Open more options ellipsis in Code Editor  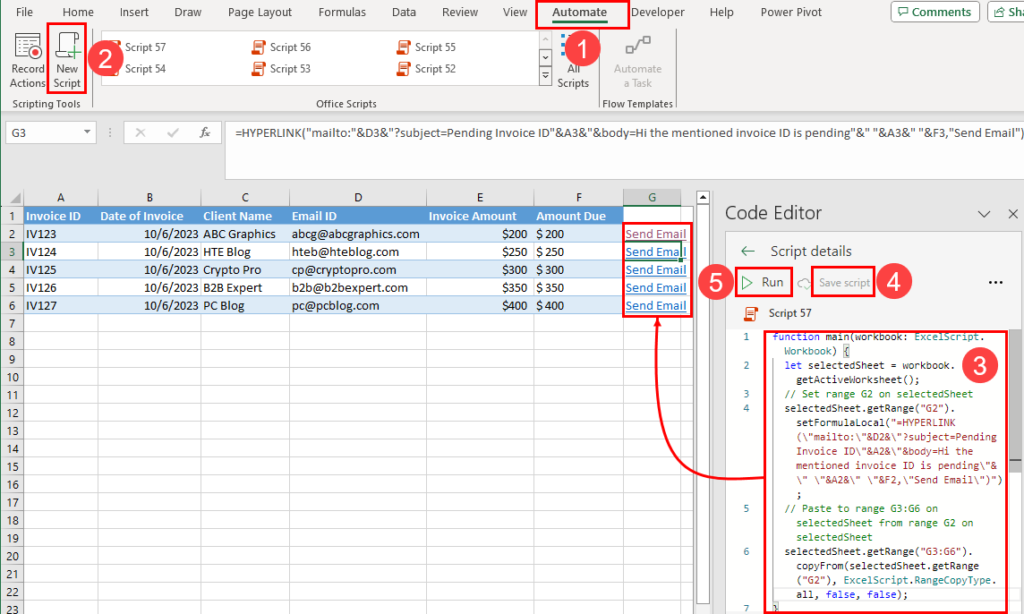pos(995,282)
